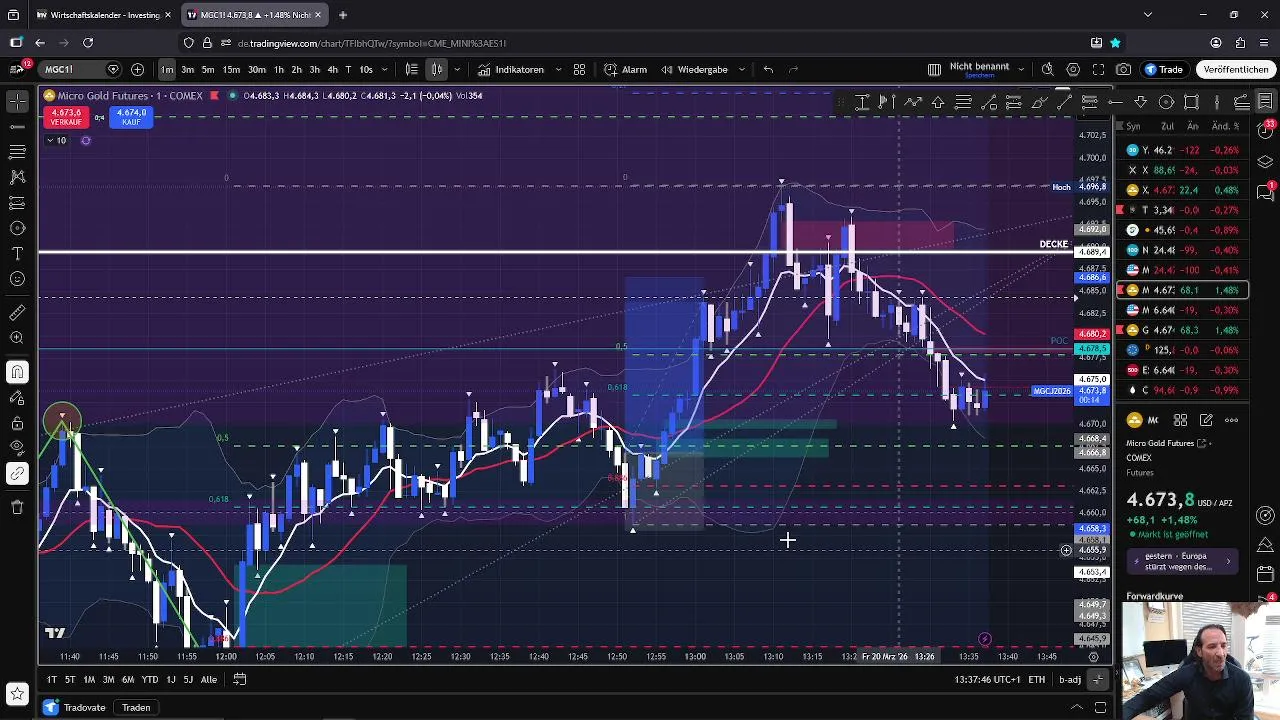The image size is (1280, 720).
Task: Open the quick search magnifier icon
Action: click(x=1047, y=69)
